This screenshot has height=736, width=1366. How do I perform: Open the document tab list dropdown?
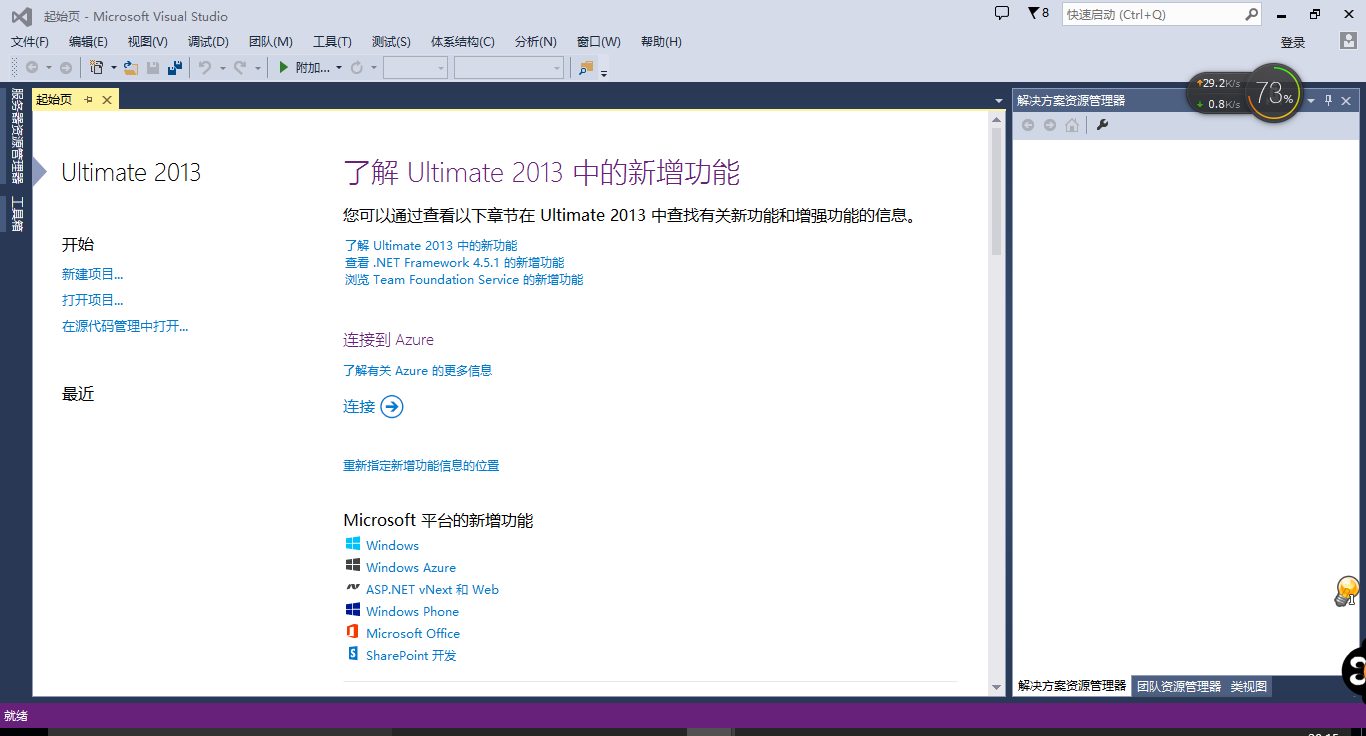point(999,101)
